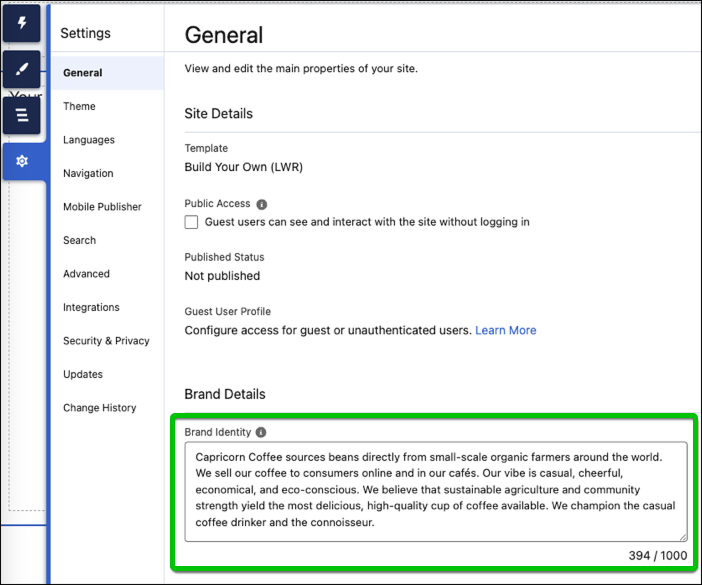Open the Advanced settings tab
This screenshot has height=585, width=702.
pos(108,274)
